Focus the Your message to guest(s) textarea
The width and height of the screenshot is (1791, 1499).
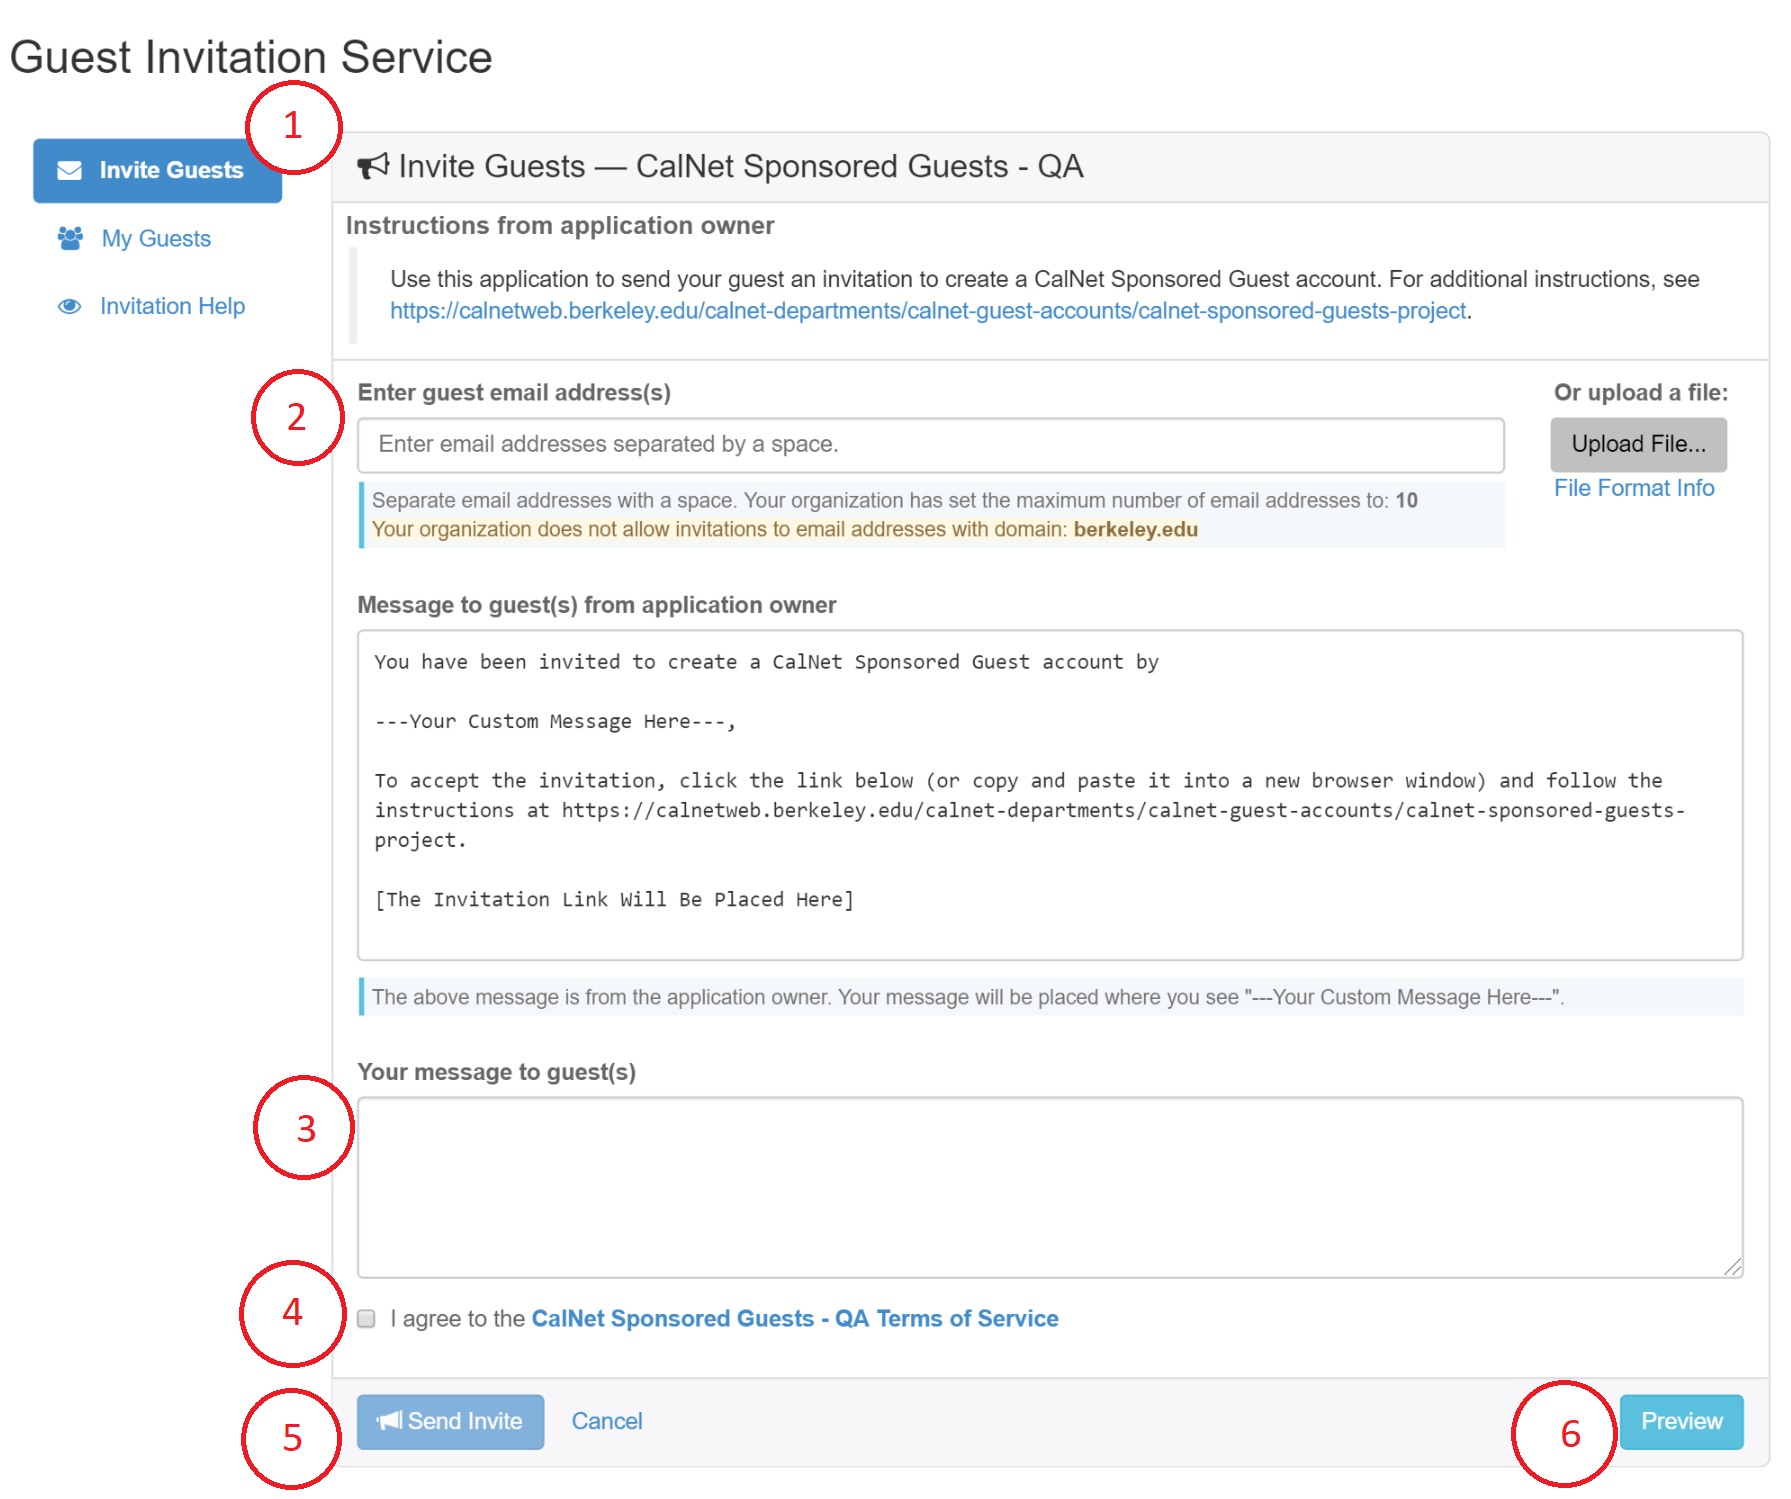[1050, 1187]
